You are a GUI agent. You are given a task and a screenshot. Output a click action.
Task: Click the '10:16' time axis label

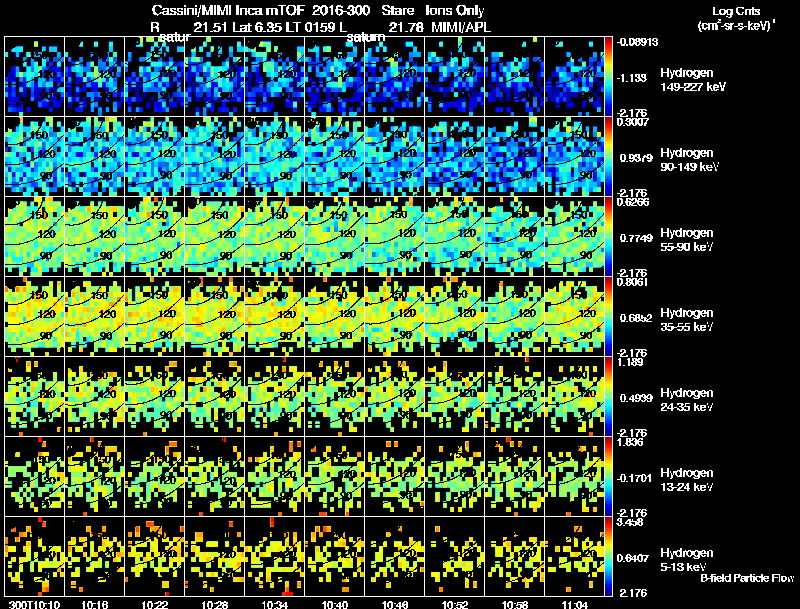pos(94,604)
